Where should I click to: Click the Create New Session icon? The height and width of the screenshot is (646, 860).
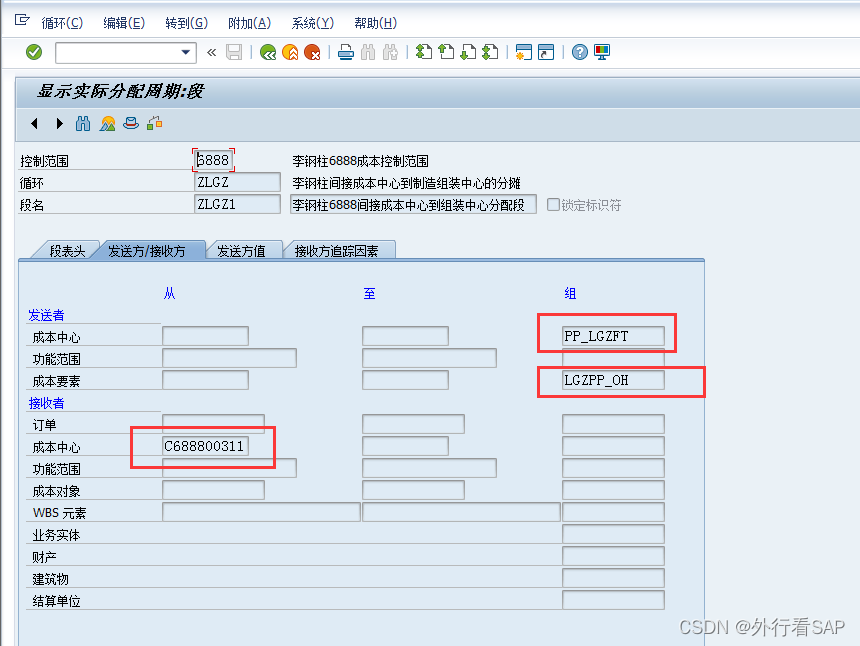point(524,53)
